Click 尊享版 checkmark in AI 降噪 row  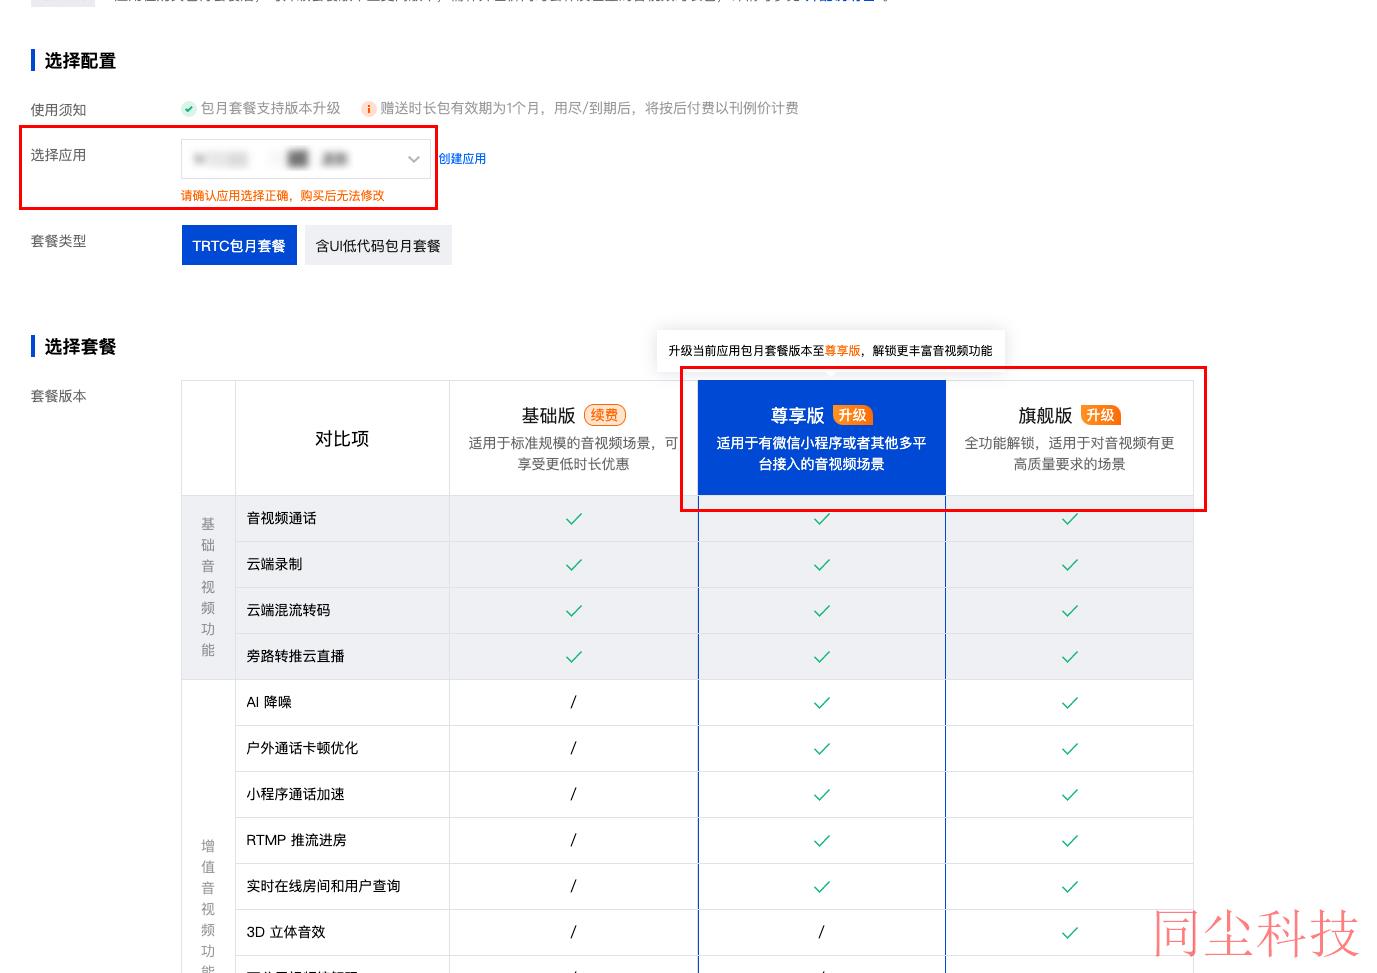pos(822,703)
